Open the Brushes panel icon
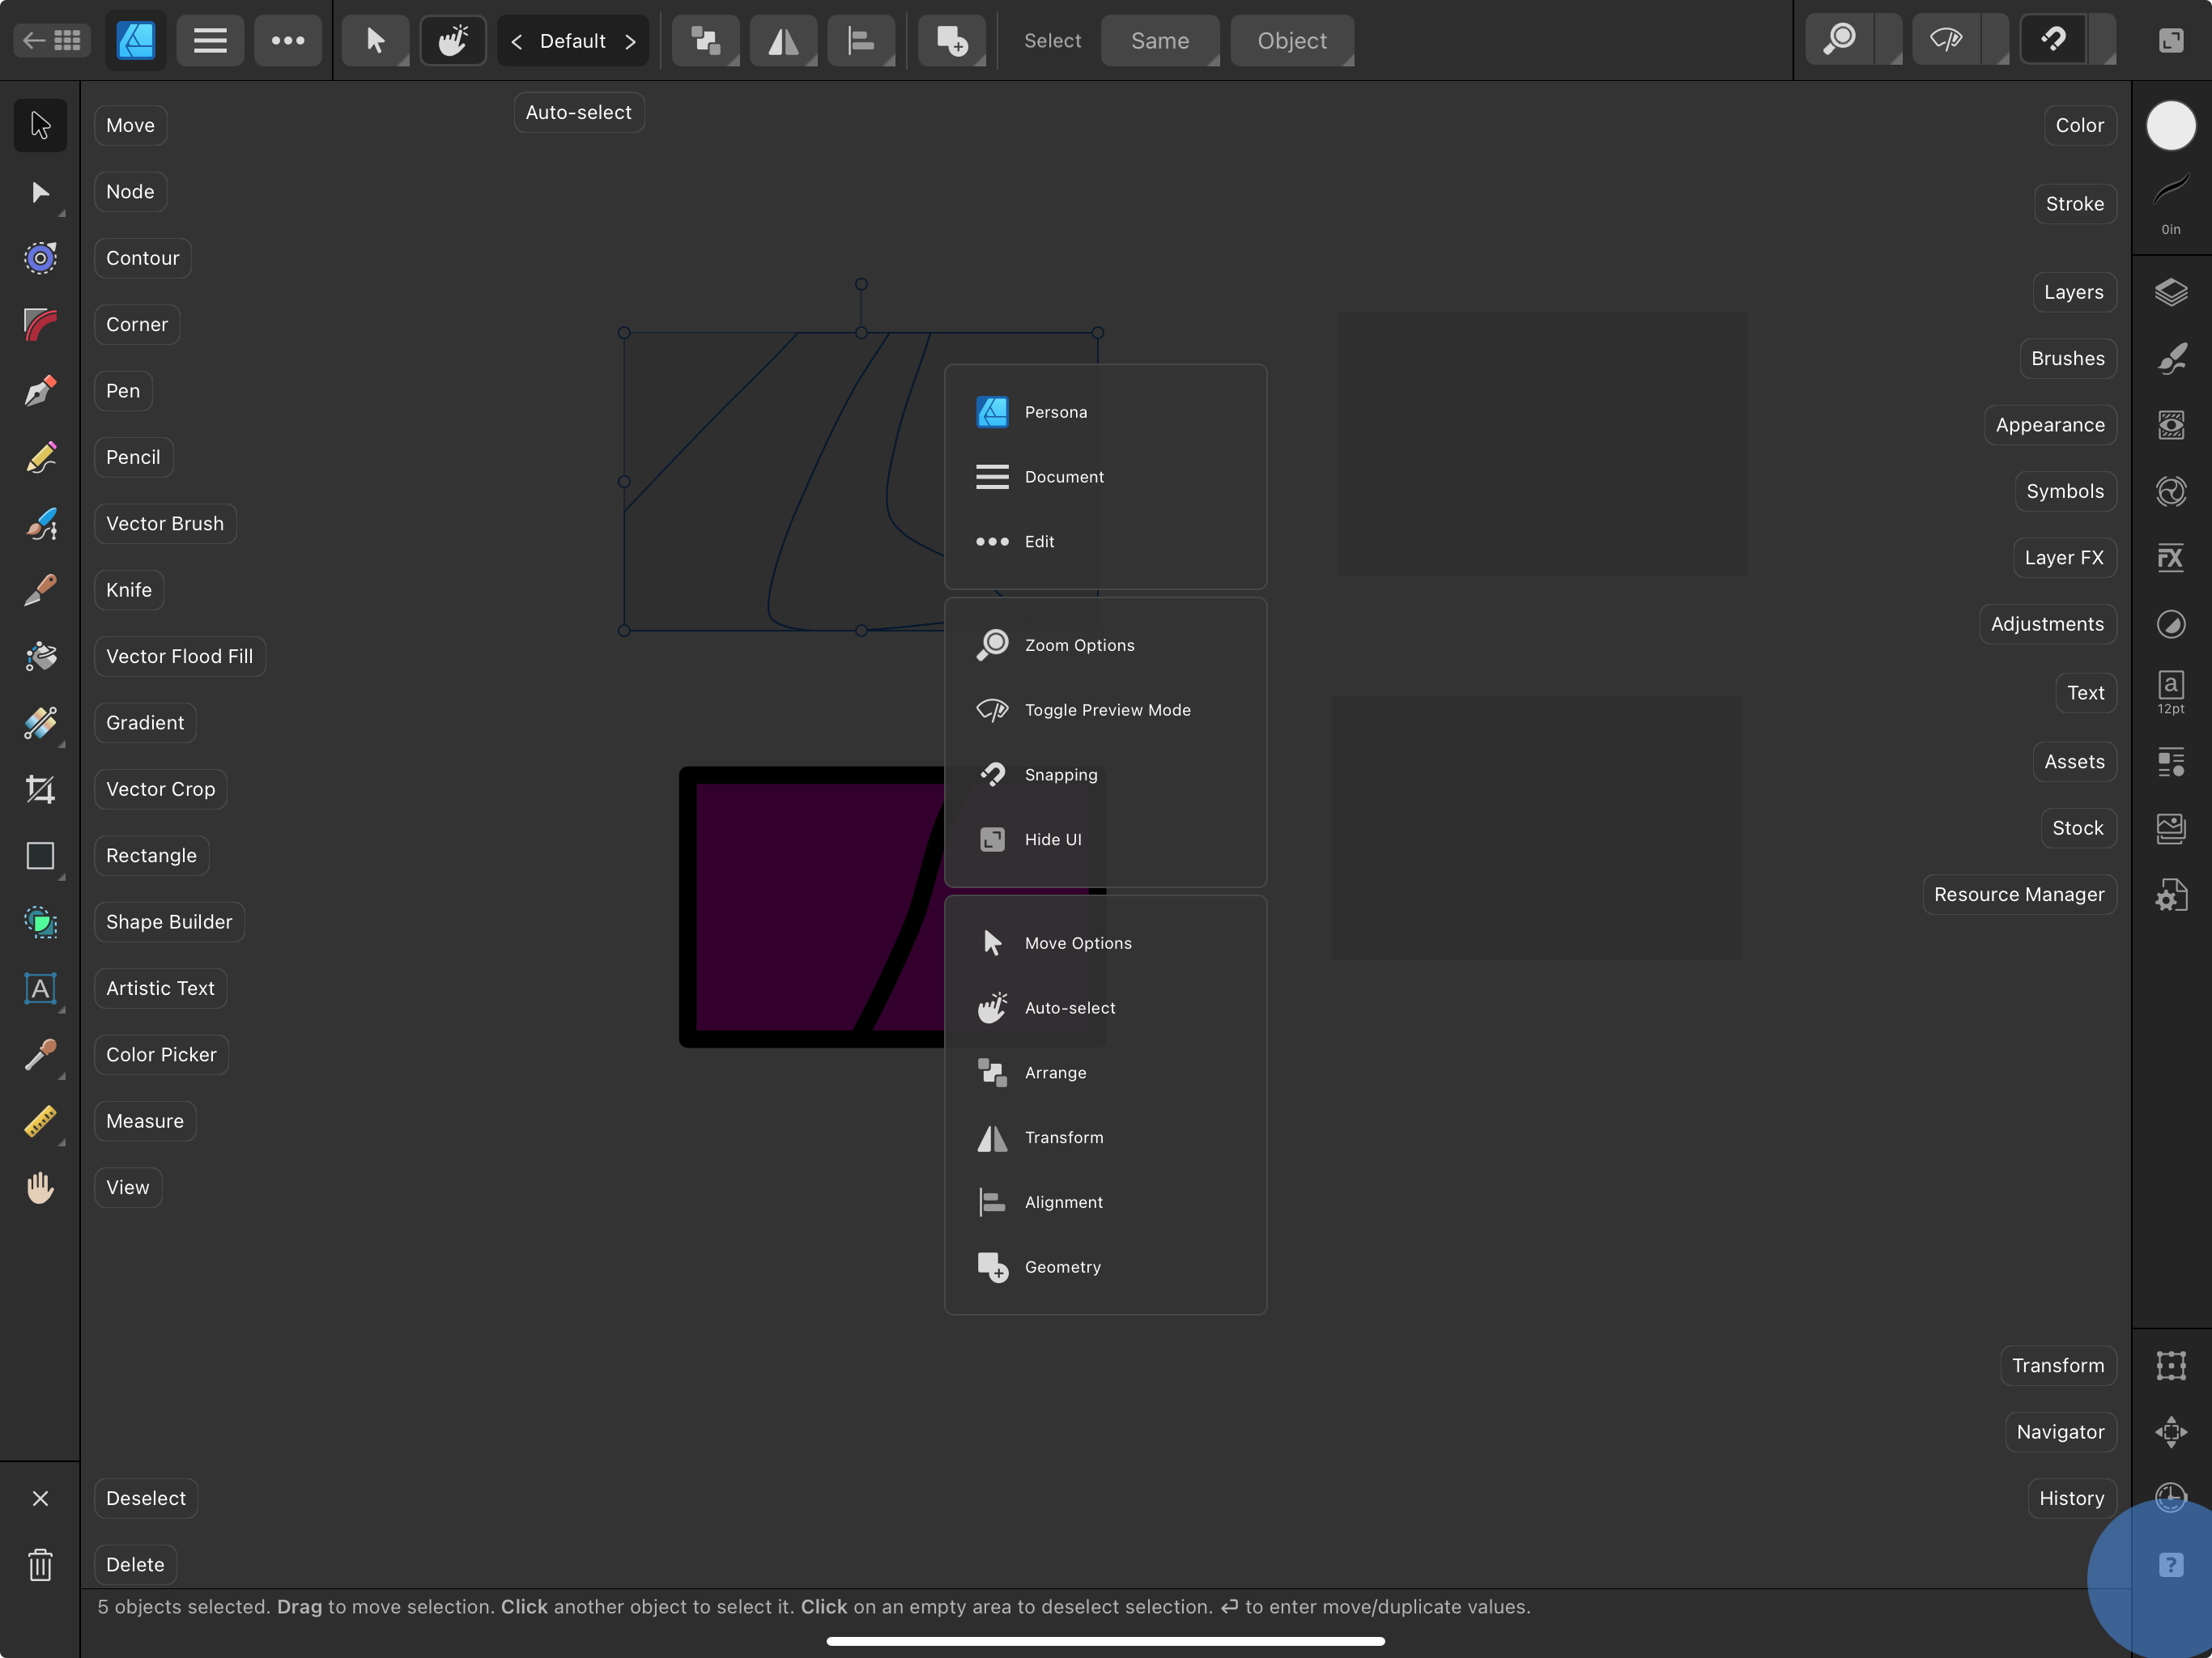2212x1658 pixels. (x=2171, y=358)
